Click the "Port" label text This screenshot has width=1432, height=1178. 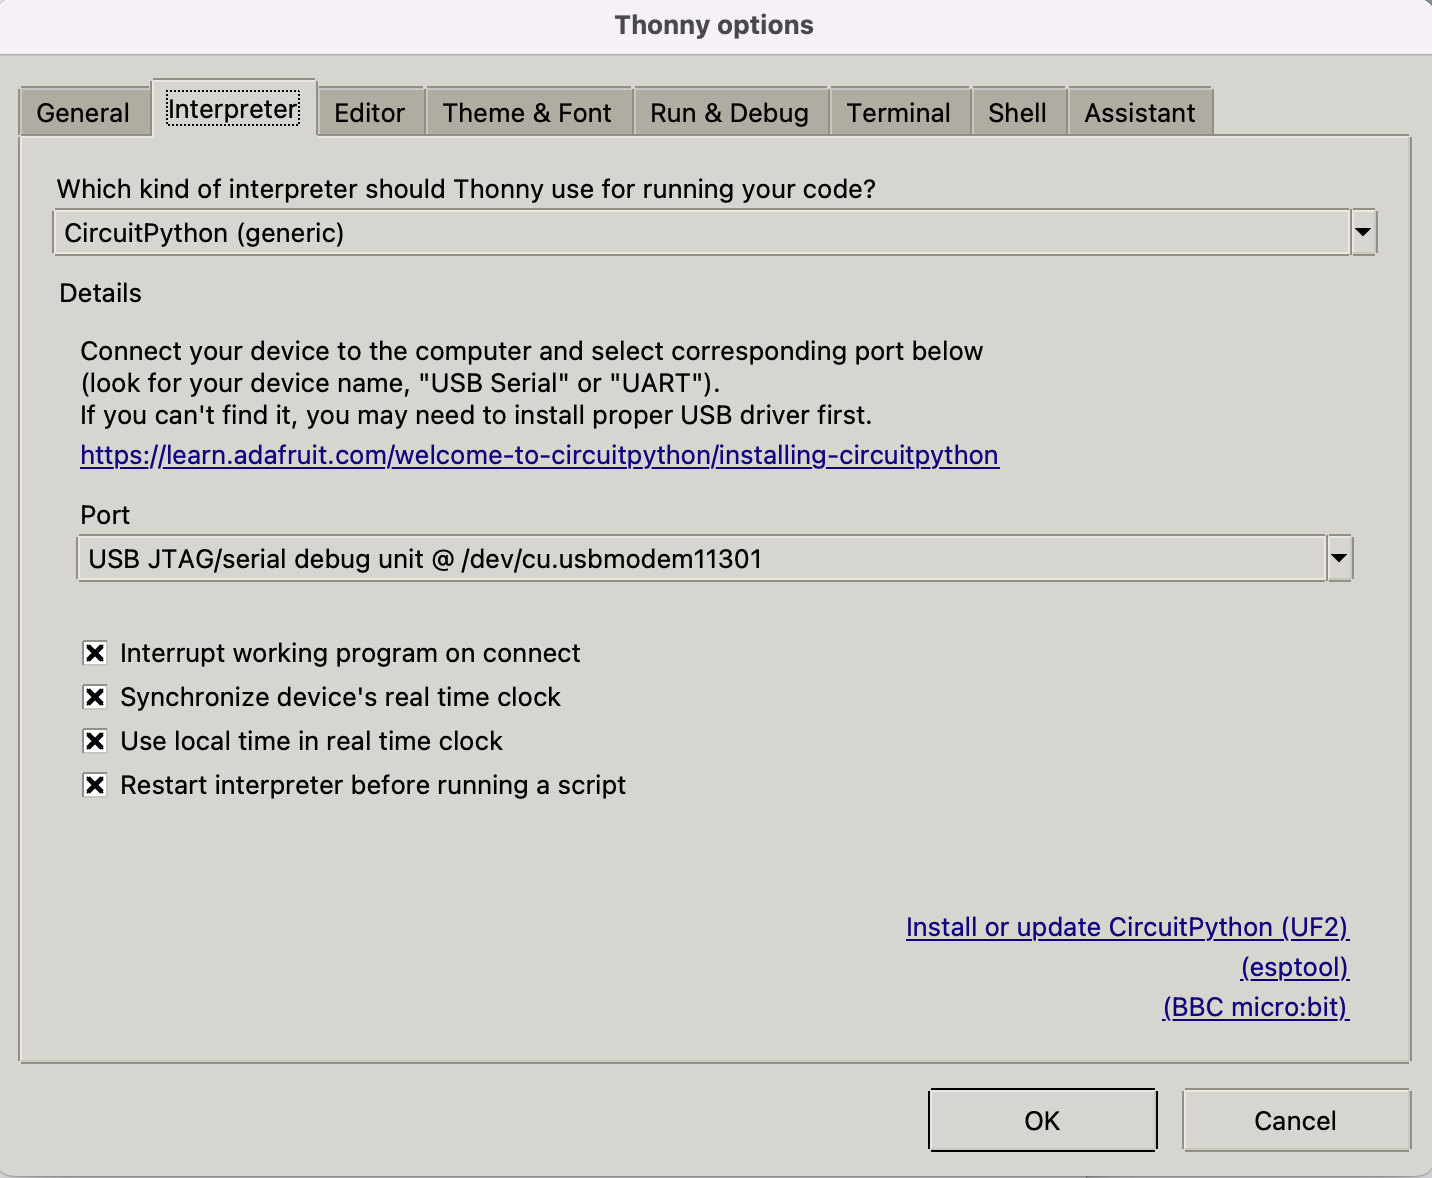pos(105,515)
